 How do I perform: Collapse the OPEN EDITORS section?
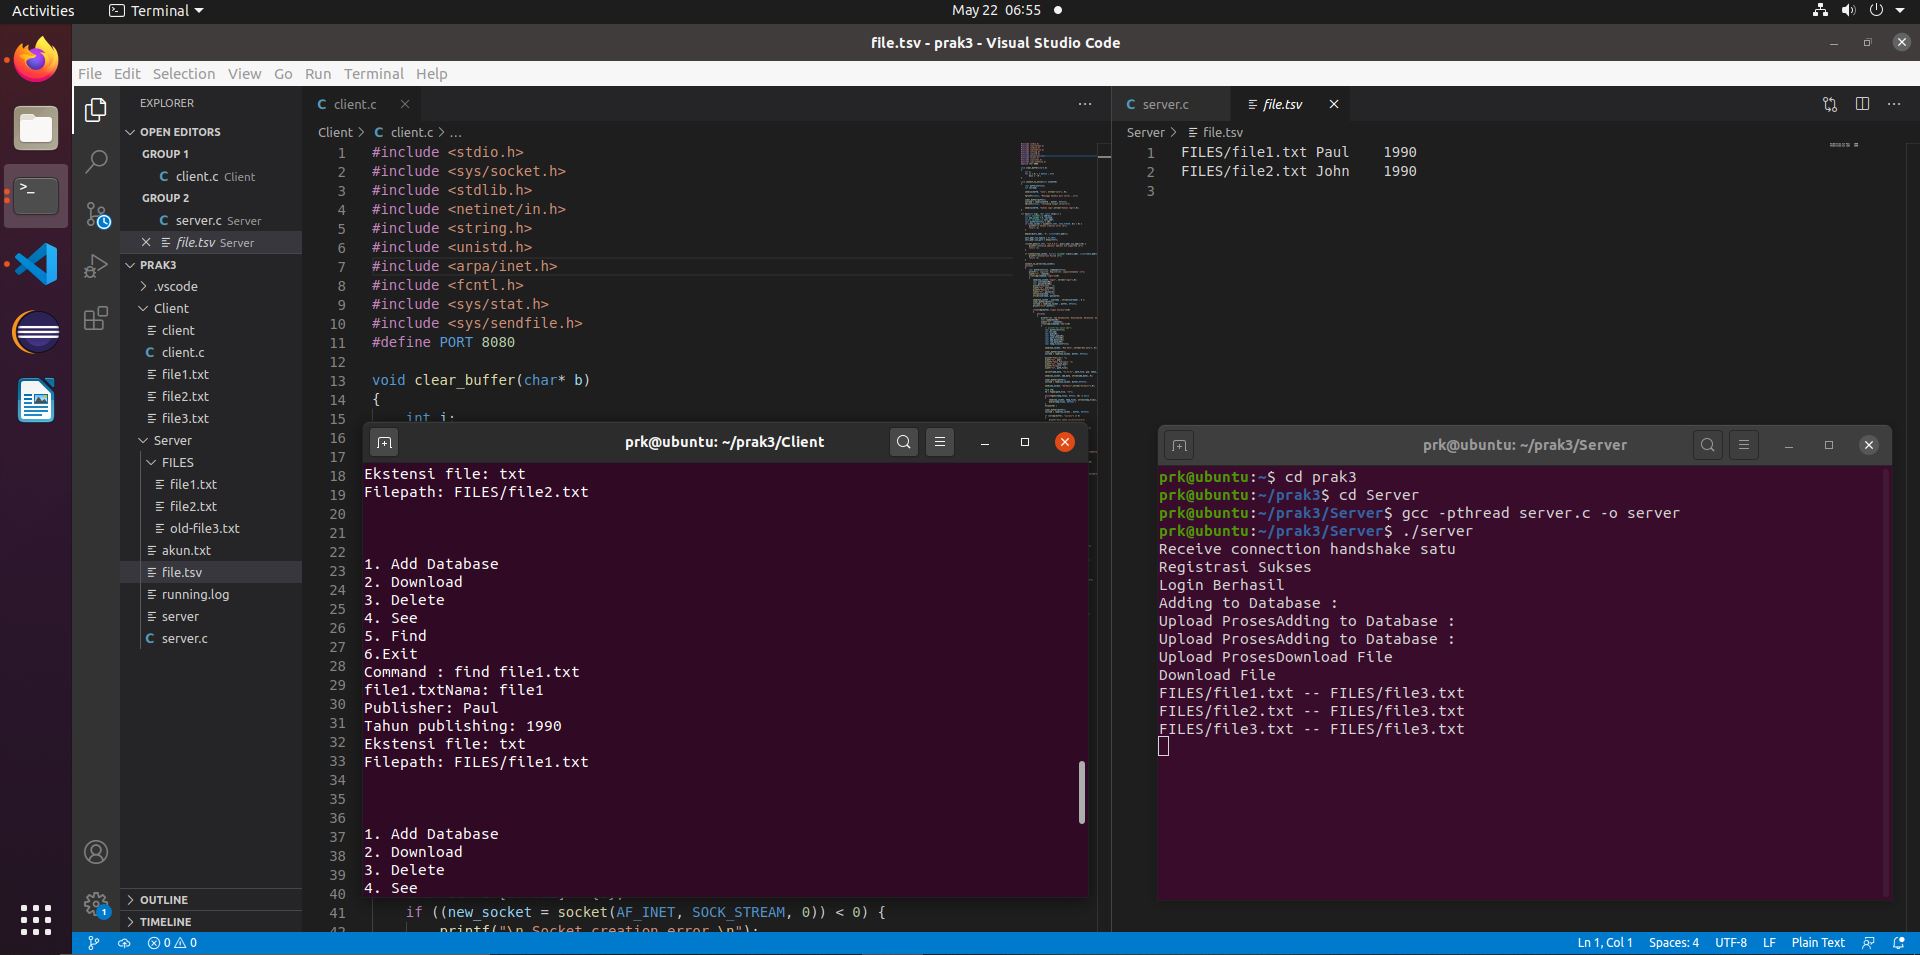coord(180,132)
